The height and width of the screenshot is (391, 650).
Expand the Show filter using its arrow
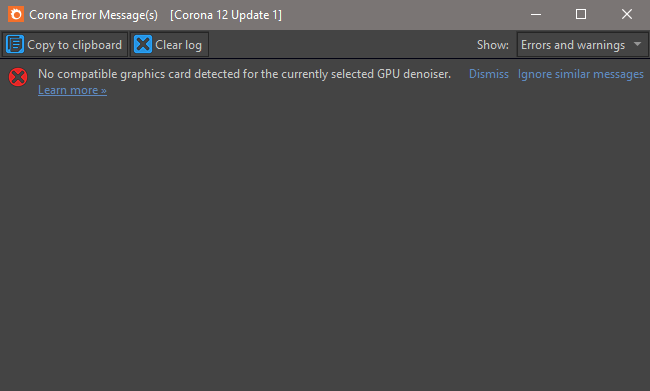click(x=638, y=44)
